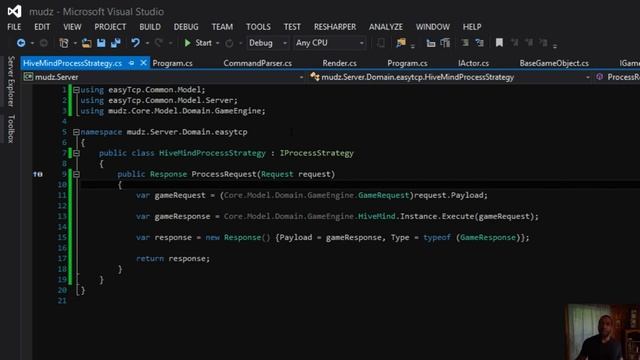This screenshot has width=640, height=360.
Task: Click the Save floppy disk icon
Action: [101, 43]
